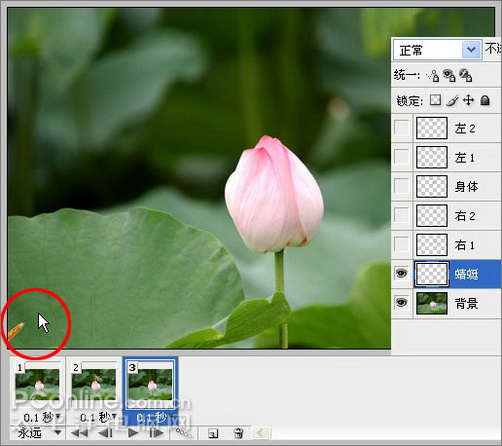Delete selected frame with trash icon
This screenshot has height=446, width=502.
pos(238,433)
